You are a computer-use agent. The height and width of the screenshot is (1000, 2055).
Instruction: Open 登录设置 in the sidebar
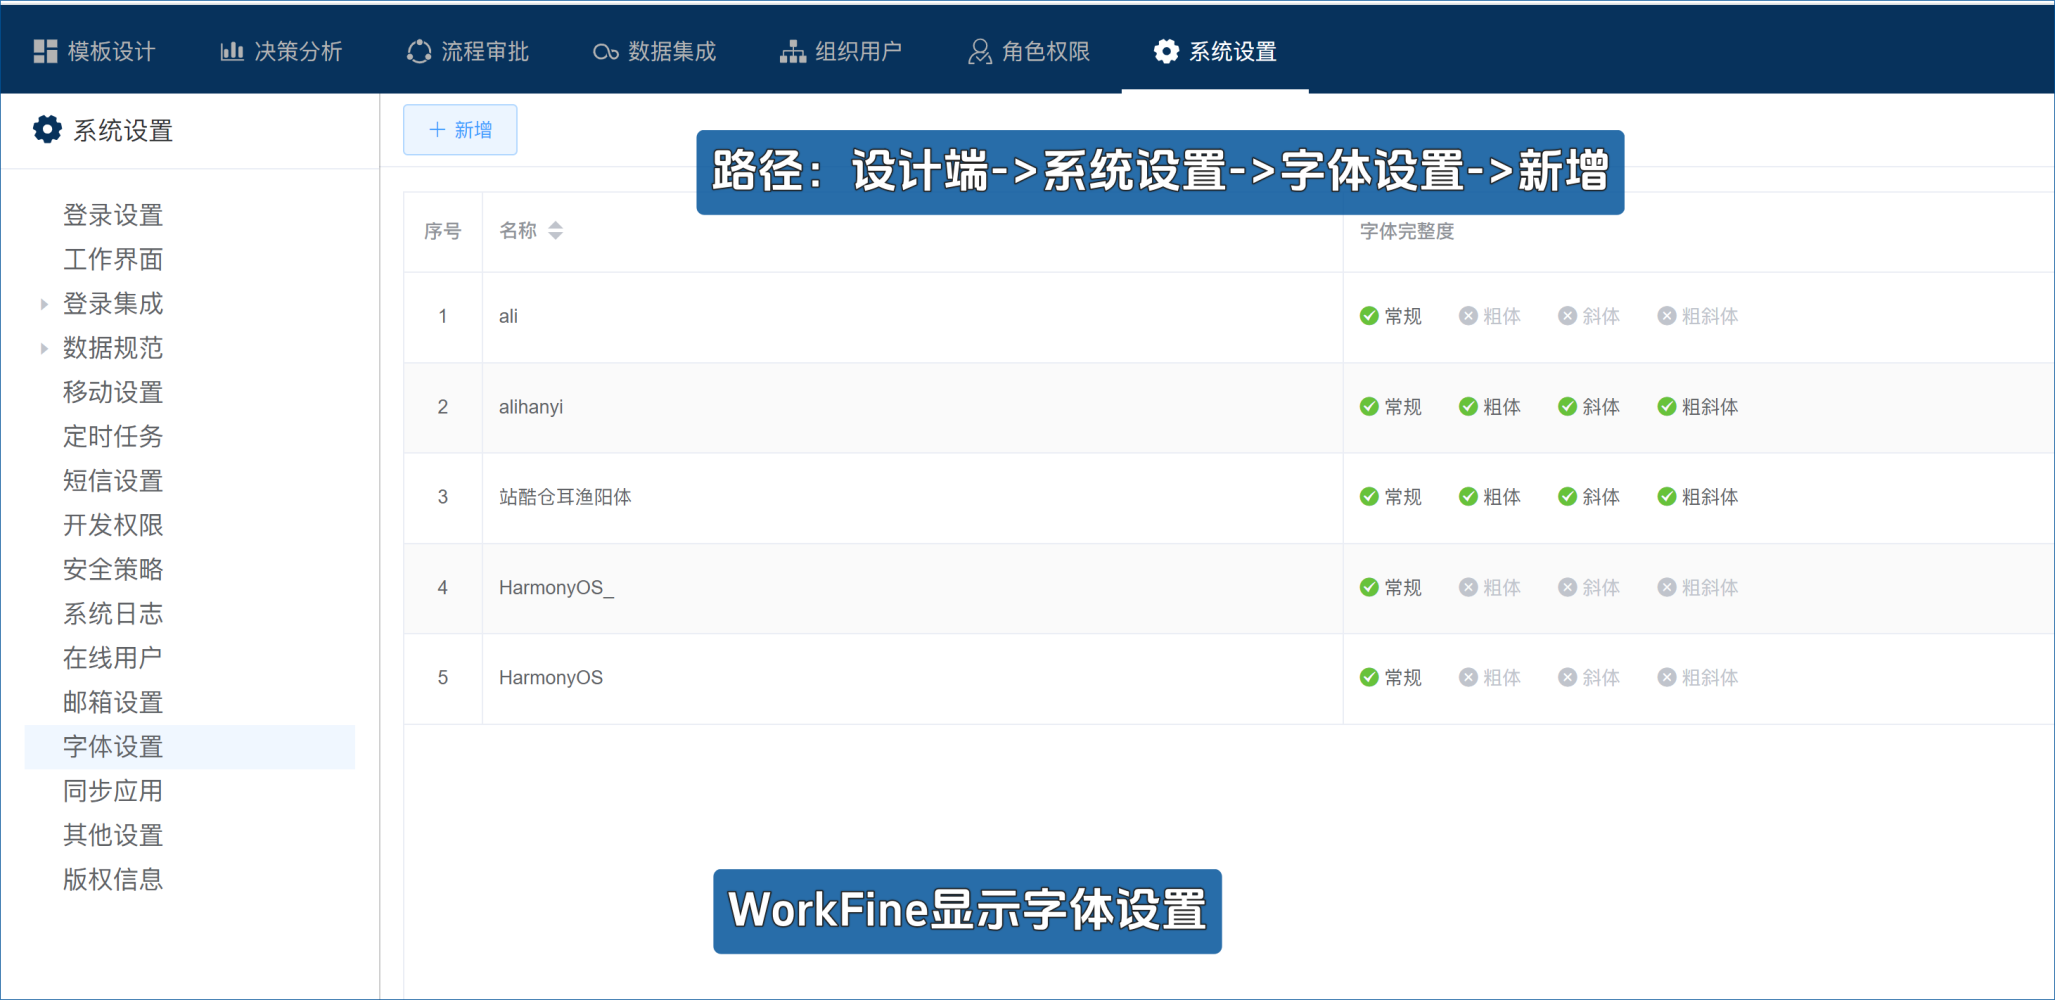pyautogui.click(x=113, y=215)
